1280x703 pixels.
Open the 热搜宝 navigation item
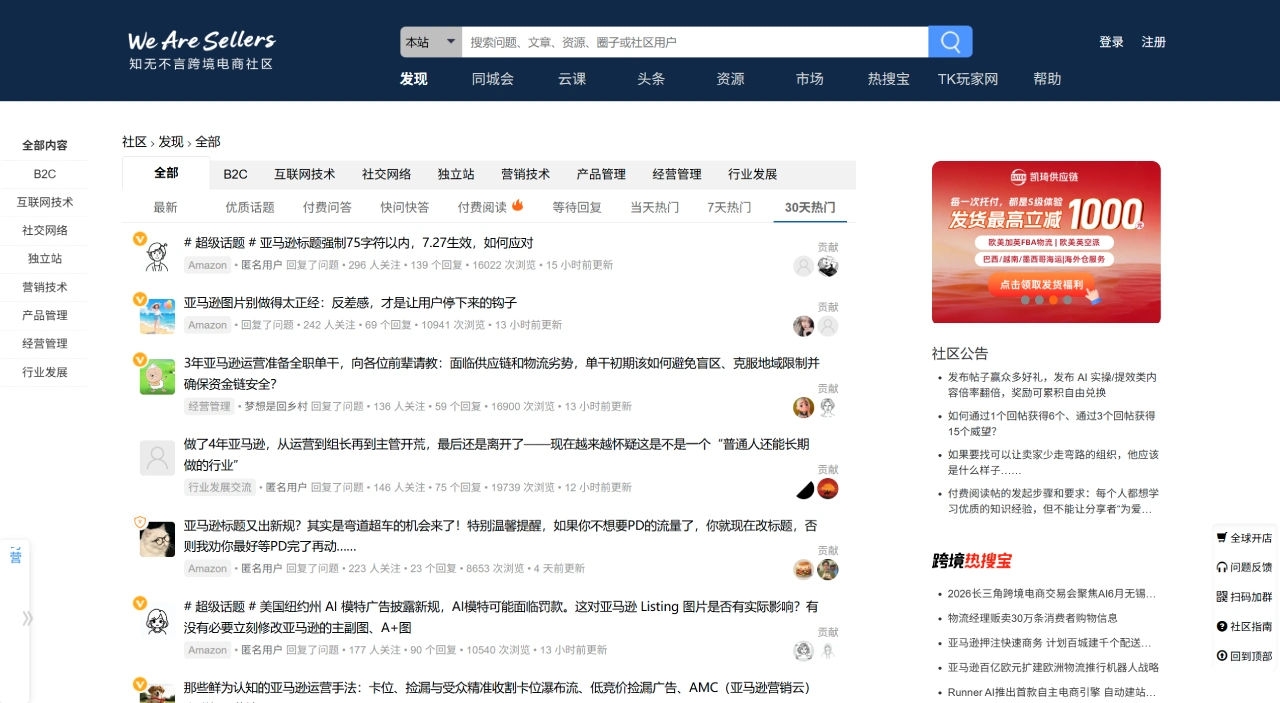coord(889,79)
